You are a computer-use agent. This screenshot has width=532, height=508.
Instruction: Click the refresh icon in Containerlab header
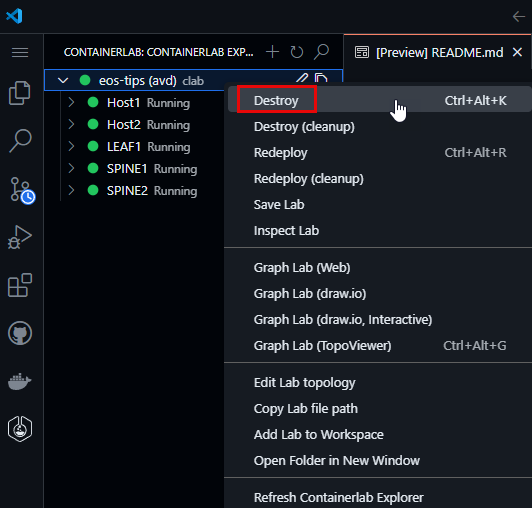pos(297,52)
